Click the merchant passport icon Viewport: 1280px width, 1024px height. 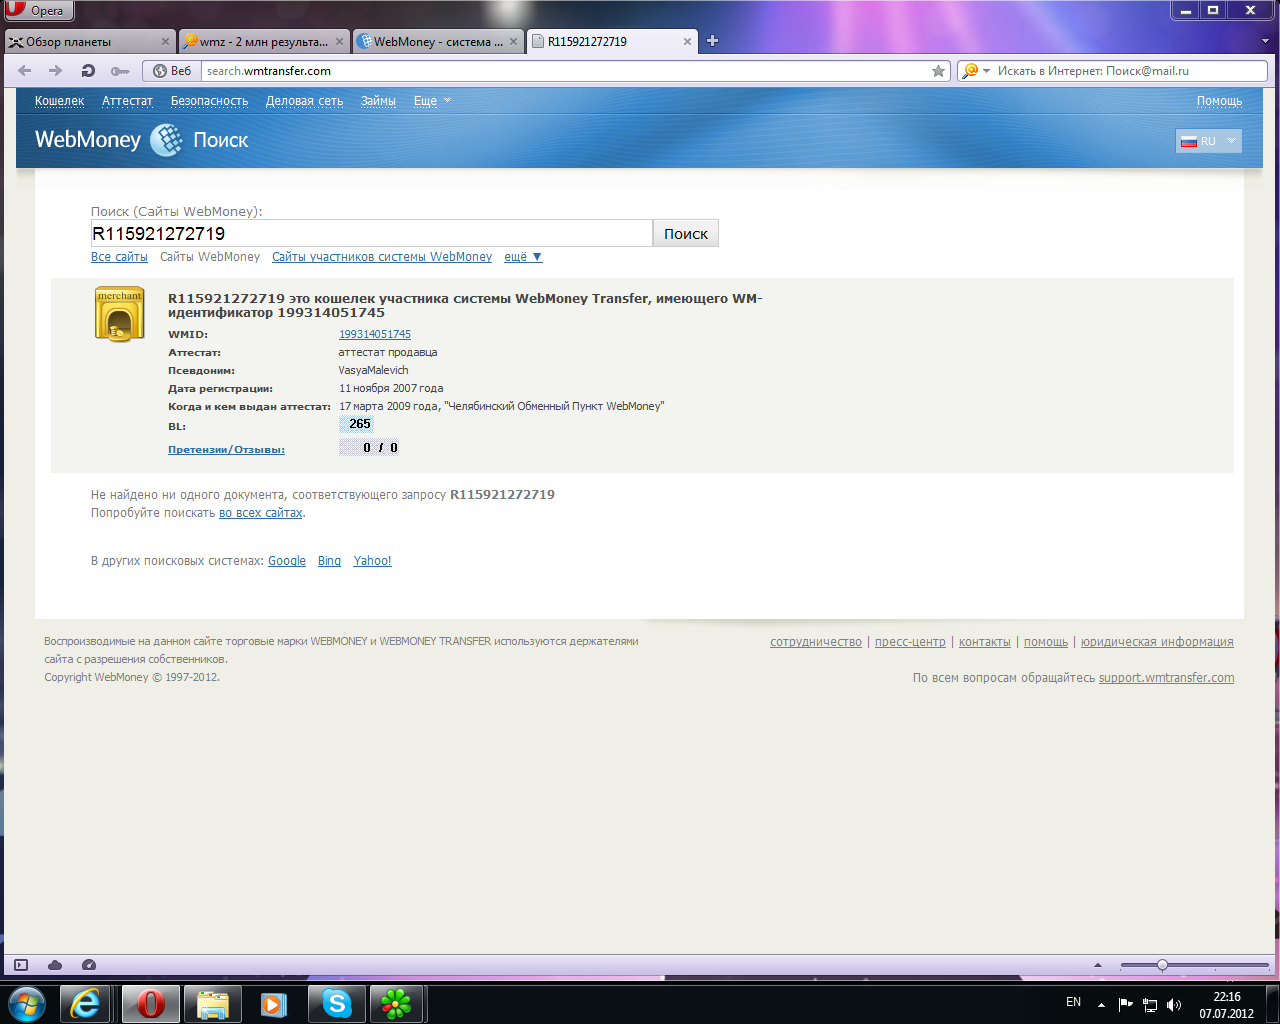(x=119, y=315)
